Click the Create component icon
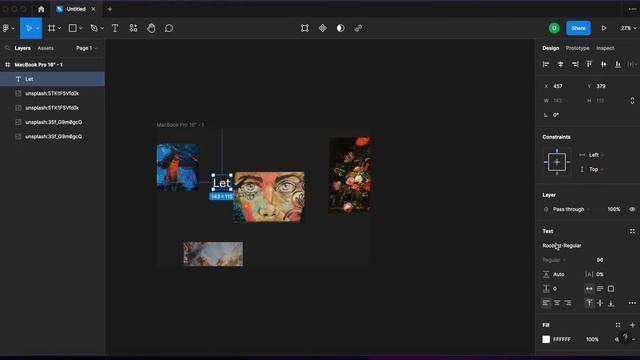Image resolution: width=640 pixels, height=360 pixels. tap(323, 28)
